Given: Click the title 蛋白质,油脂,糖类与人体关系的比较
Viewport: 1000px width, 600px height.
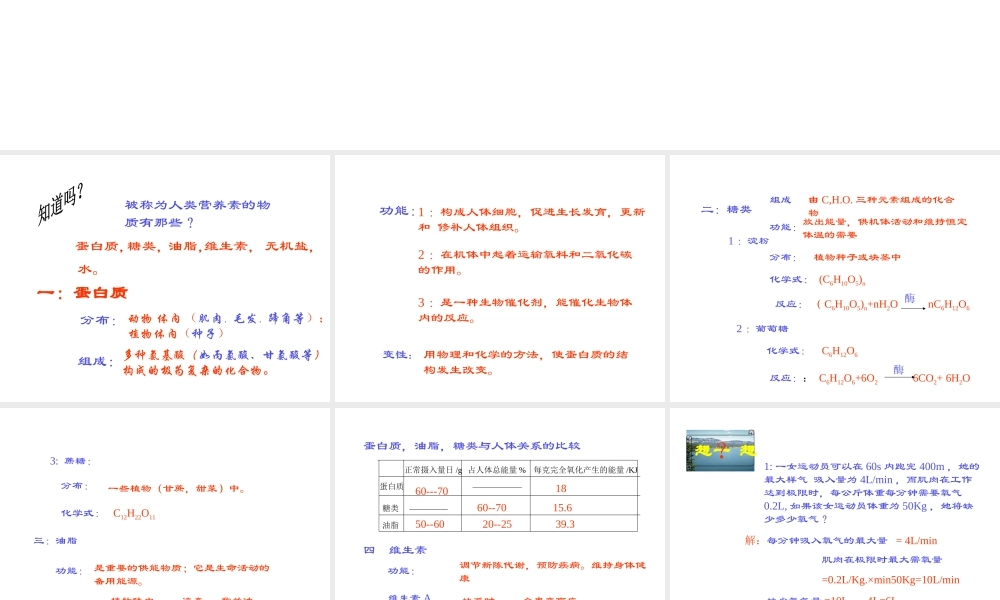Looking at the screenshot, I should [x=472, y=446].
